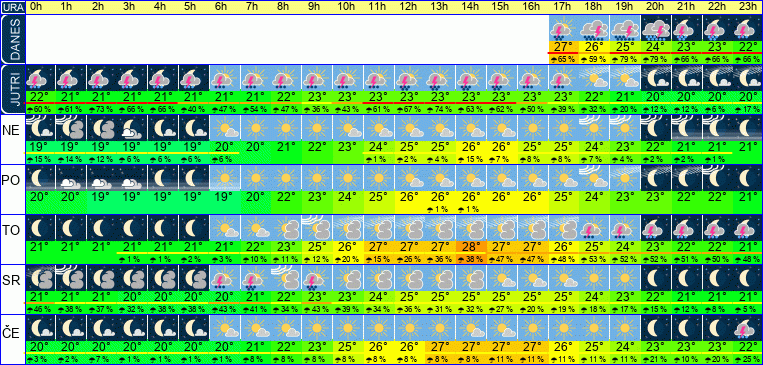Open the JUTRI day tab
This screenshot has height=365, width=763.
(x=13, y=90)
